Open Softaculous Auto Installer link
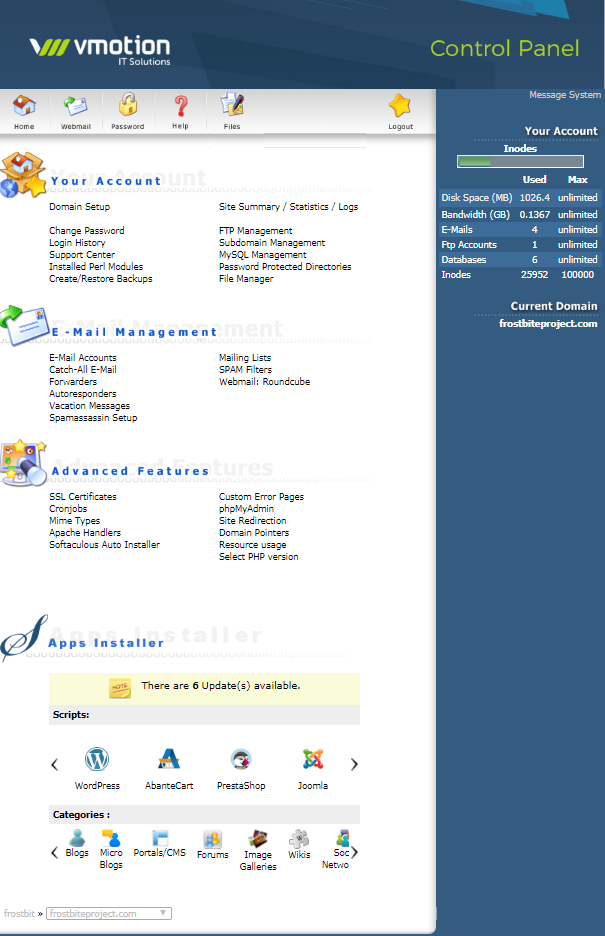 click(x=104, y=544)
